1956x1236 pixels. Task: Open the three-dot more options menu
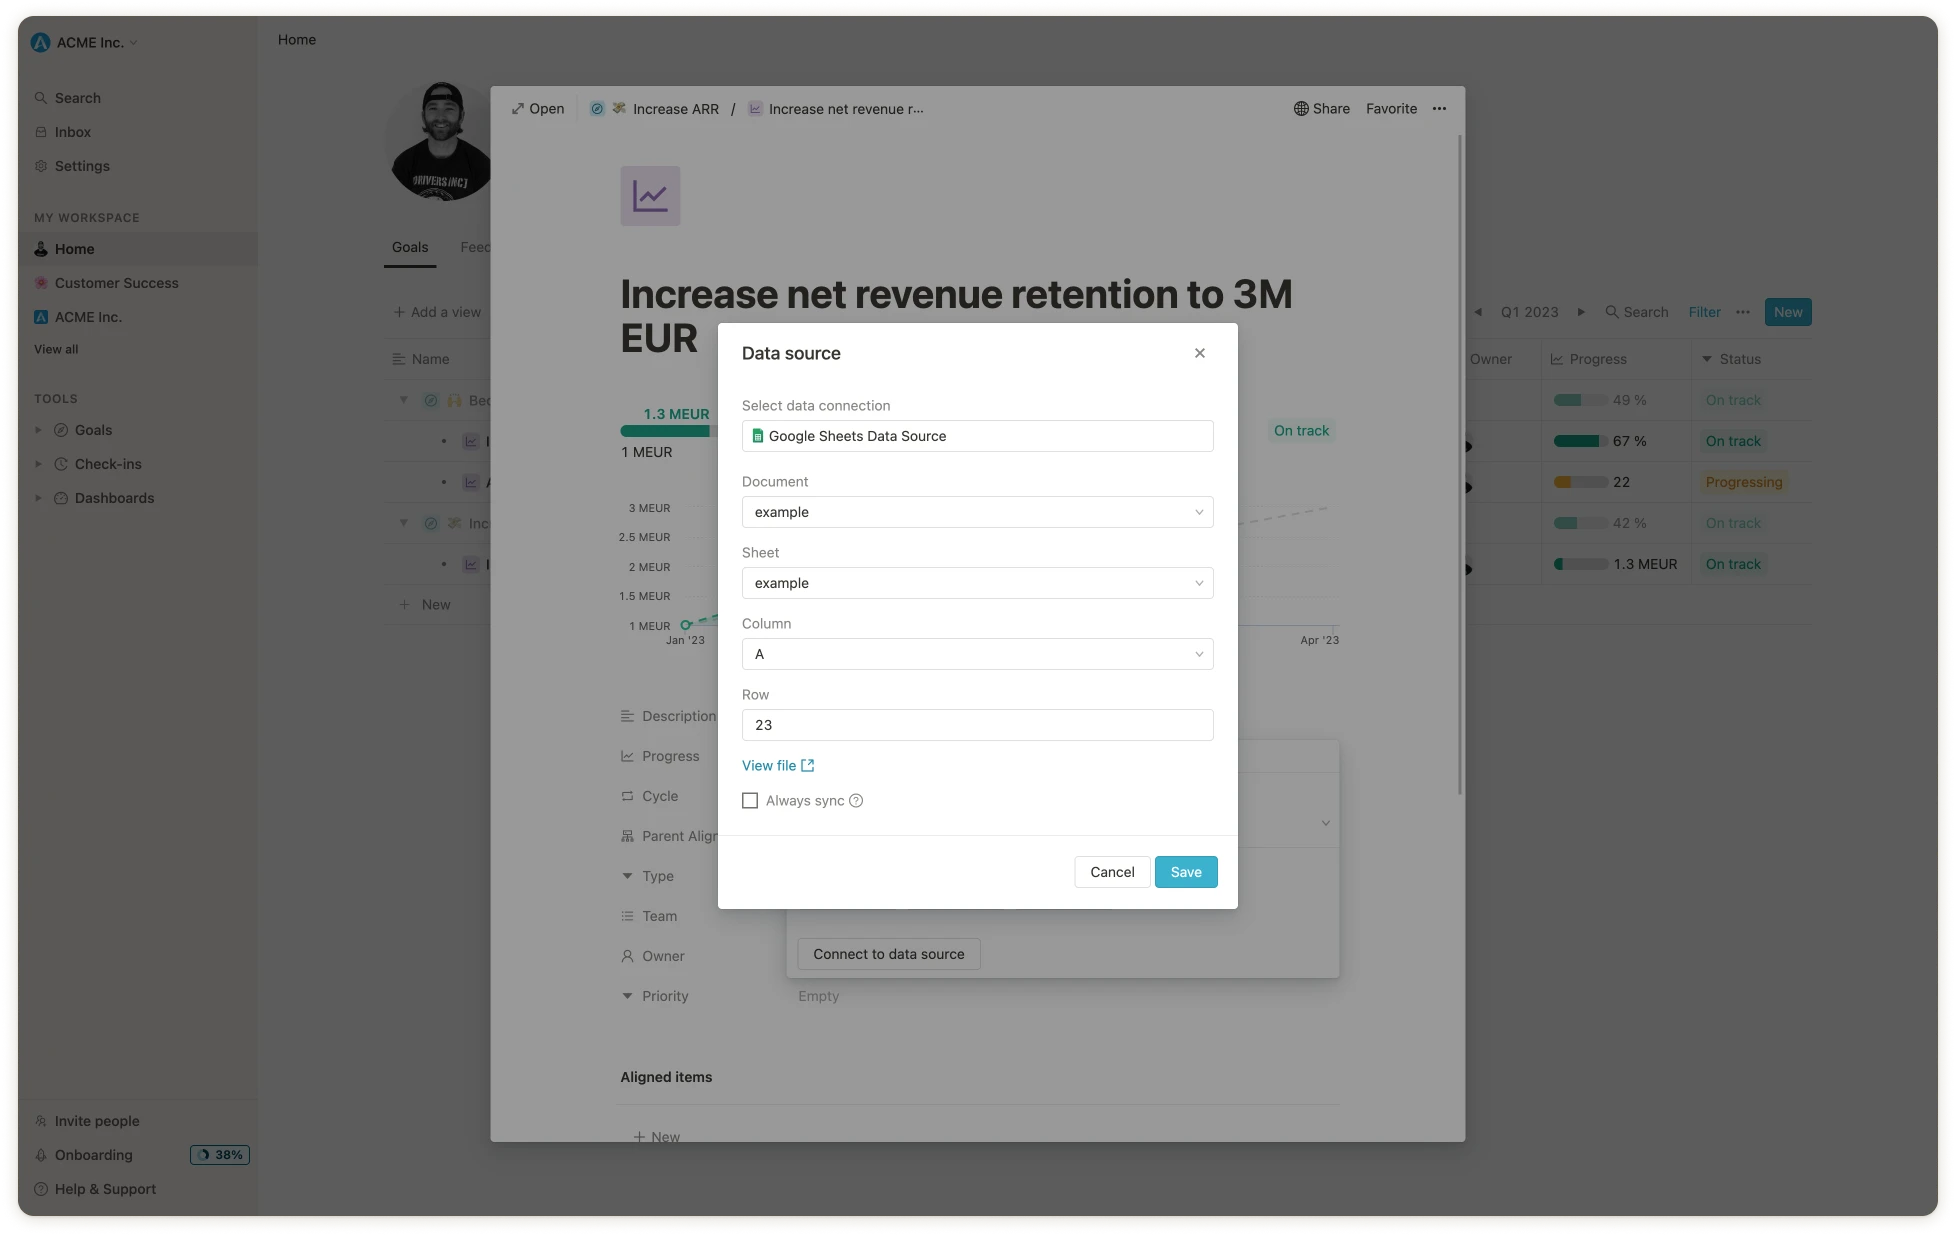[x=1439, y=109]
